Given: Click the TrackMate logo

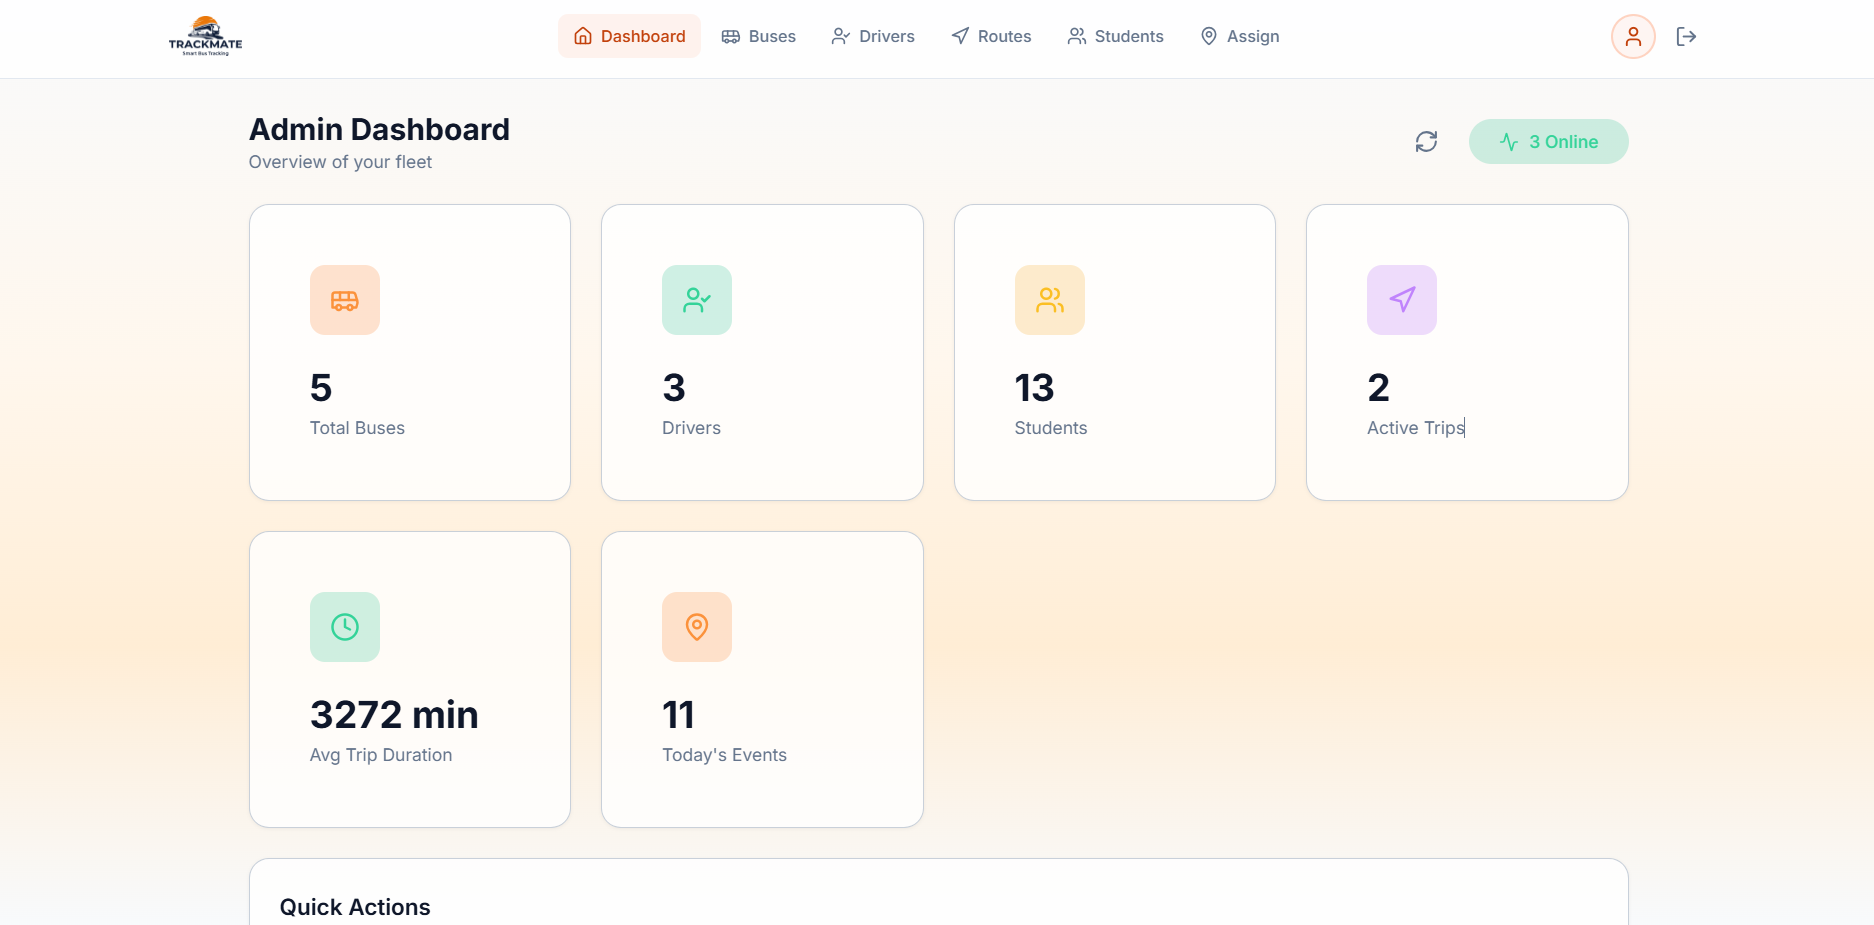Looking at the screenshot, I should pyautogui.click(x=203, y=36).
